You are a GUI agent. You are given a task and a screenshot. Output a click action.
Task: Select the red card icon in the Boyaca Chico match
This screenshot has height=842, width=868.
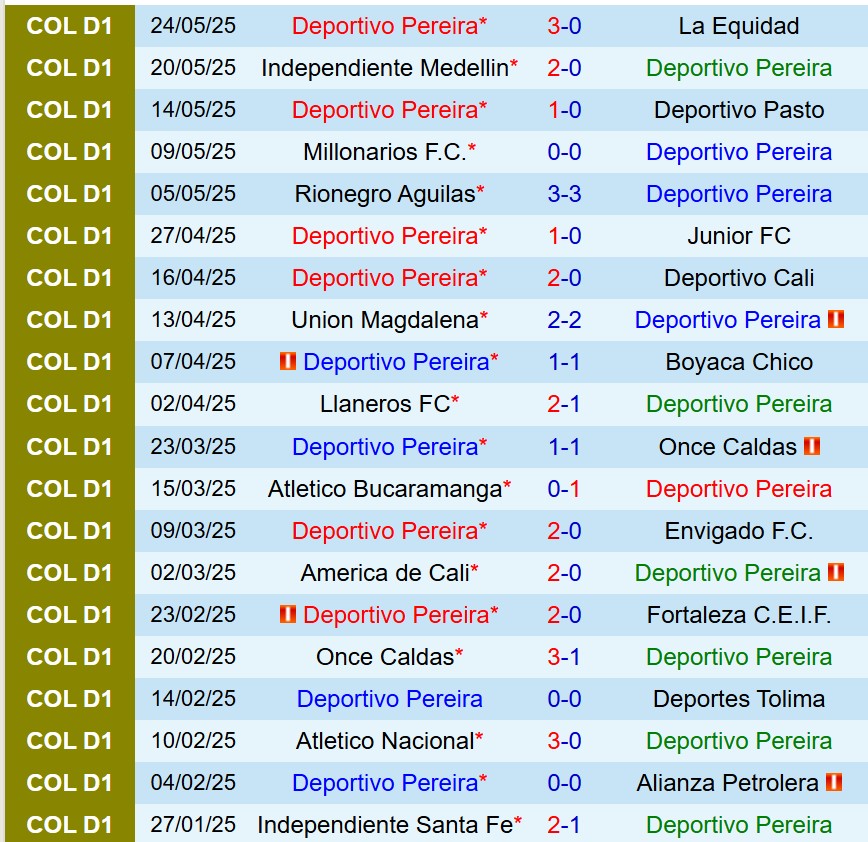[x=288, y=362]
